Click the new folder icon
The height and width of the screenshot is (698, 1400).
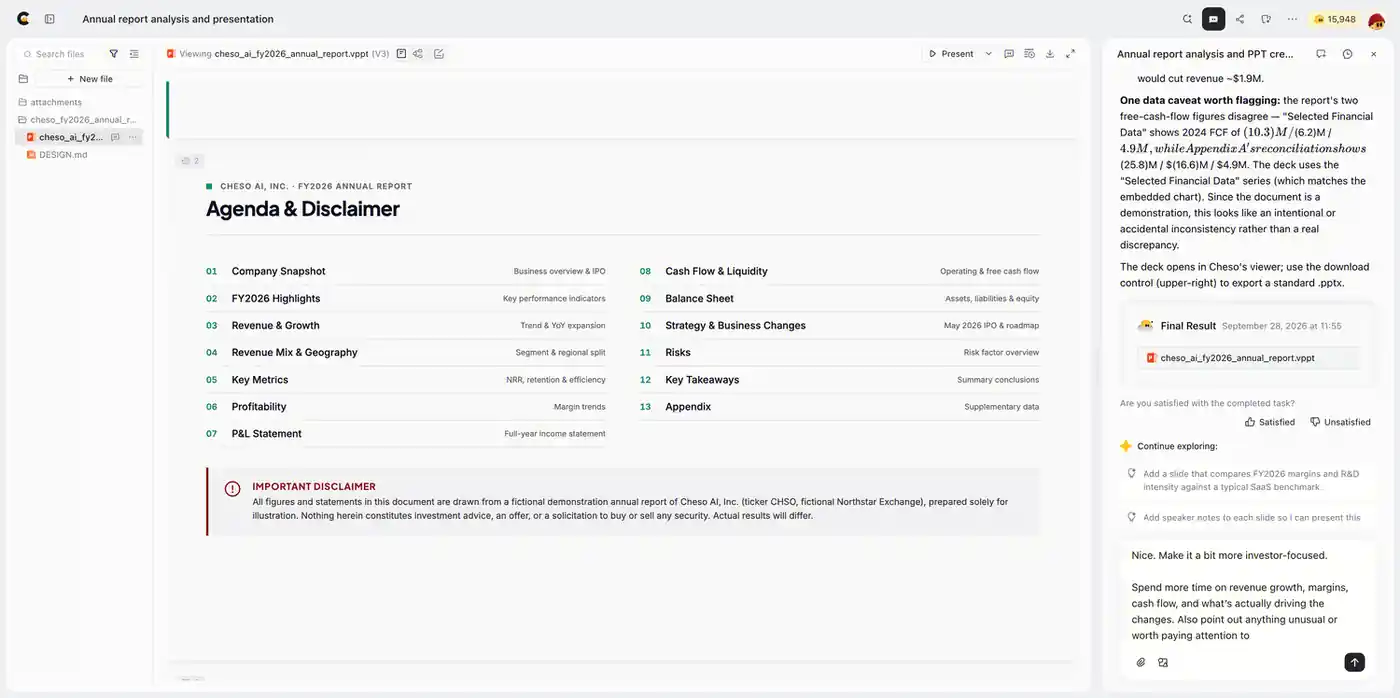coord(23,79)
